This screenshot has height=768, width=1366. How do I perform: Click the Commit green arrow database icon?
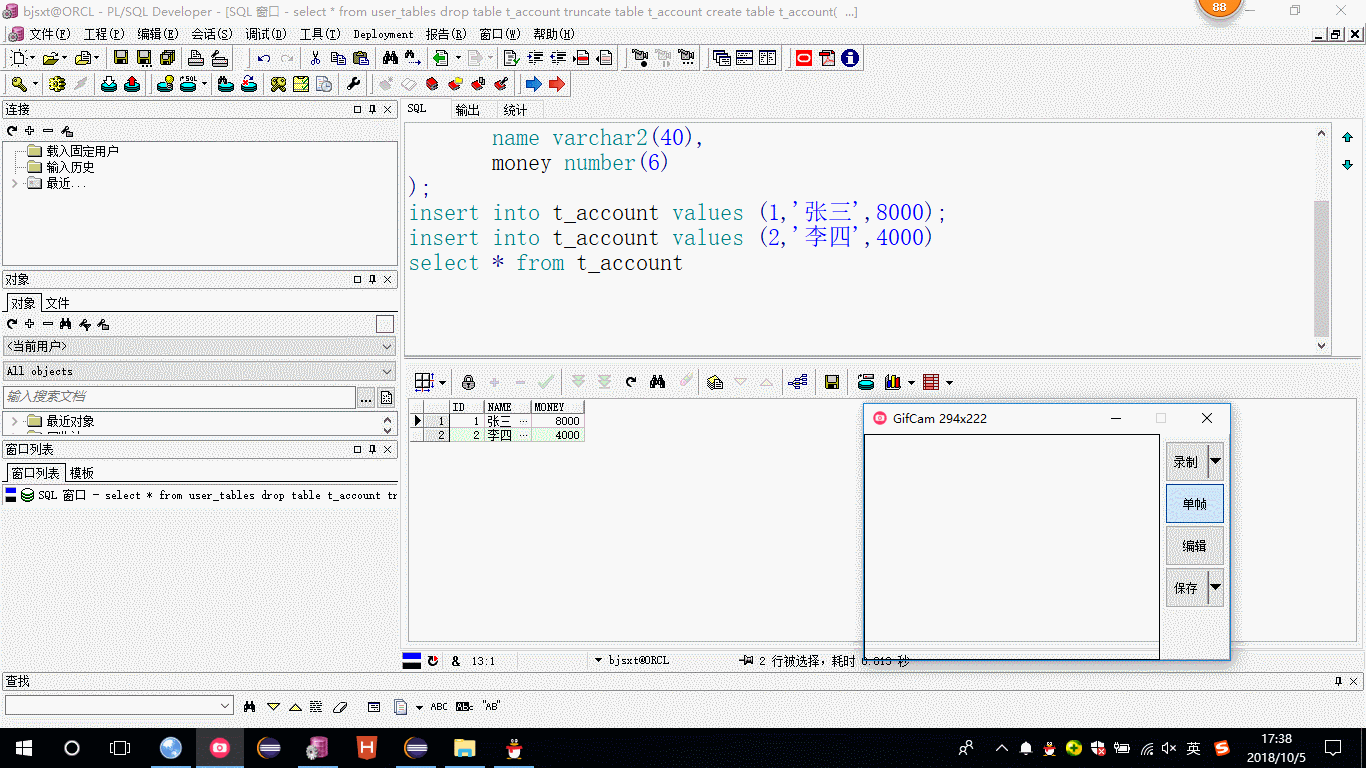point(109,84)
